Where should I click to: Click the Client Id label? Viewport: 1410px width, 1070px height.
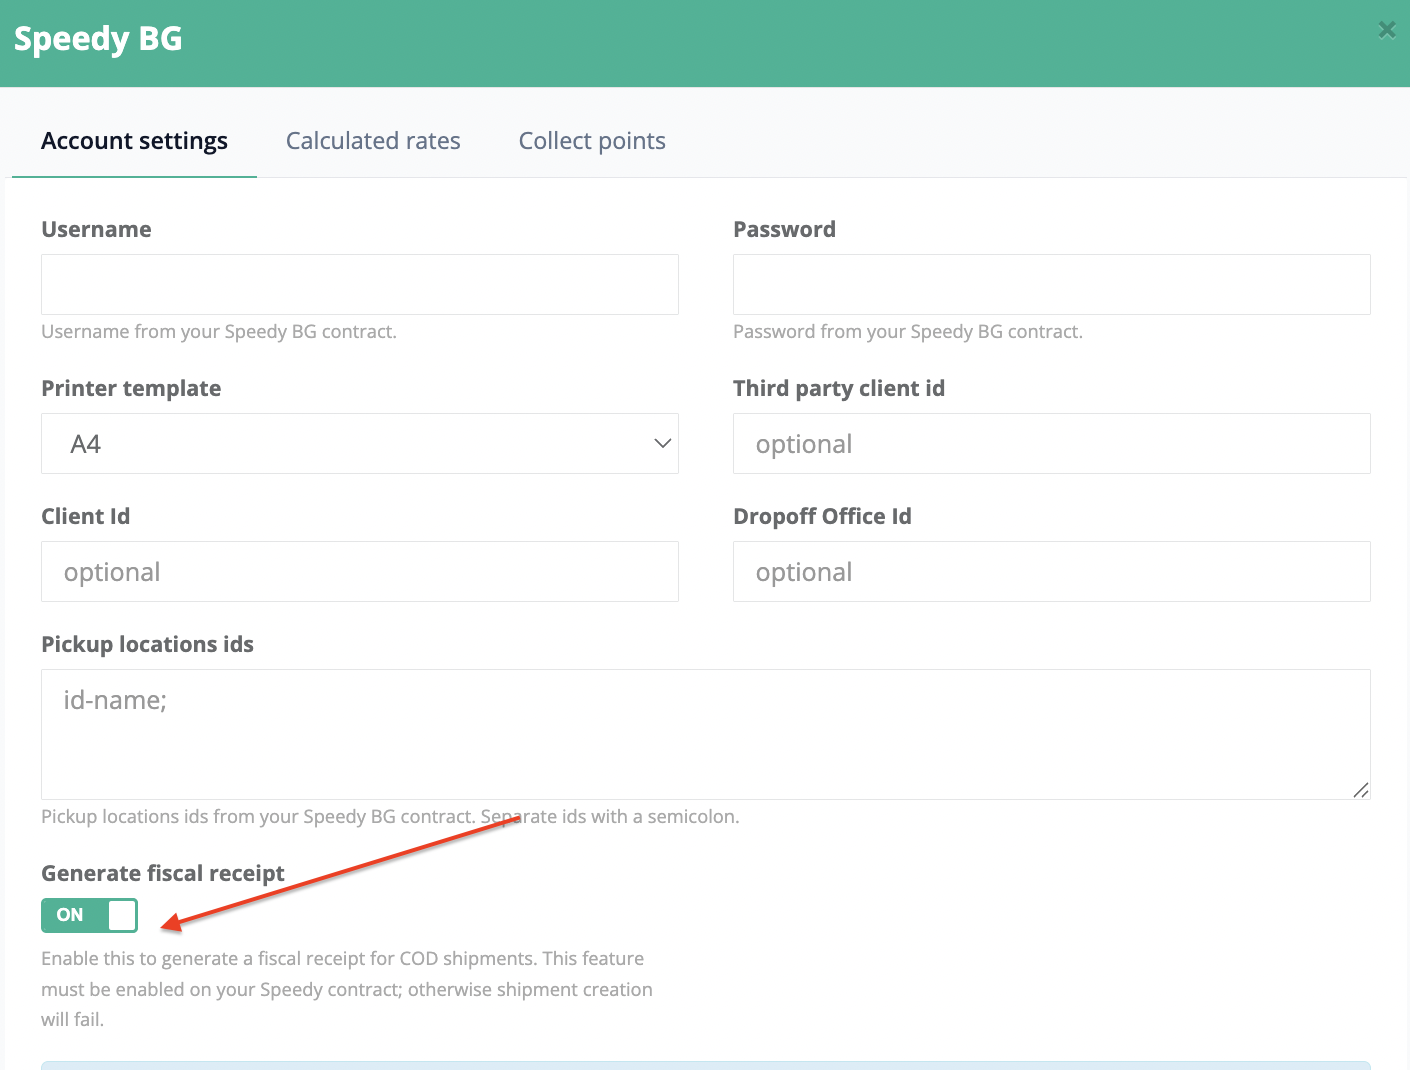pos(85,516)
